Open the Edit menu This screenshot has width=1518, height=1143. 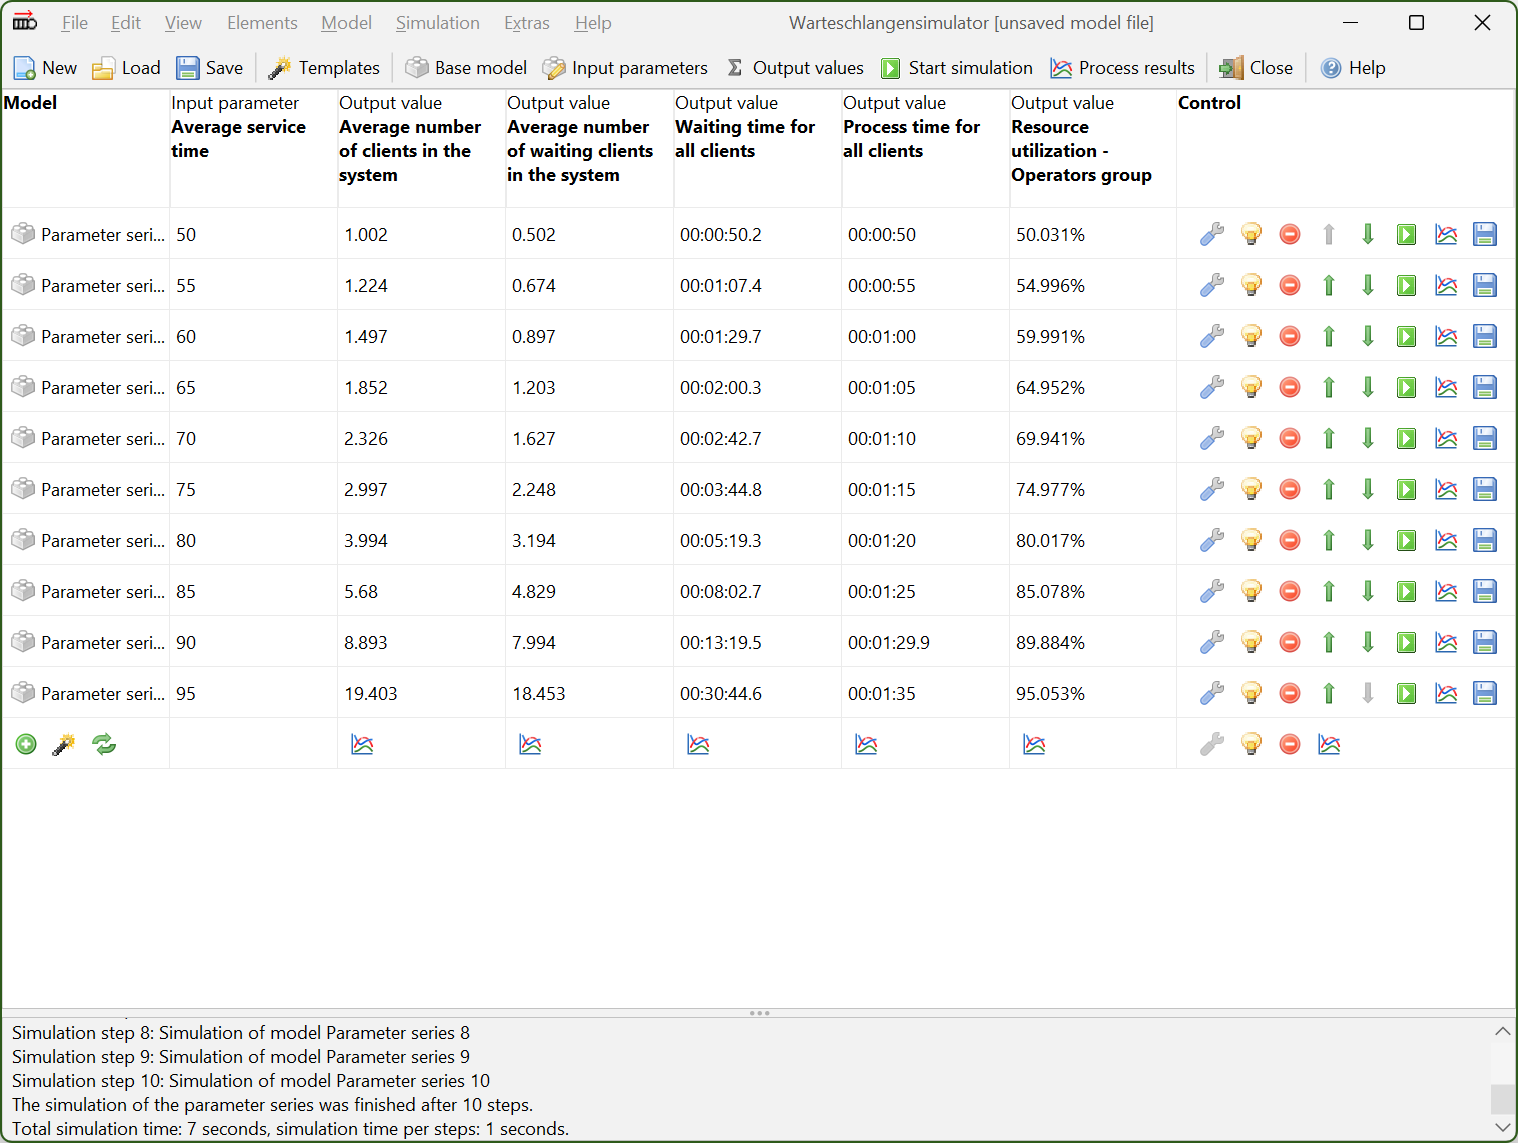point(125,23)
